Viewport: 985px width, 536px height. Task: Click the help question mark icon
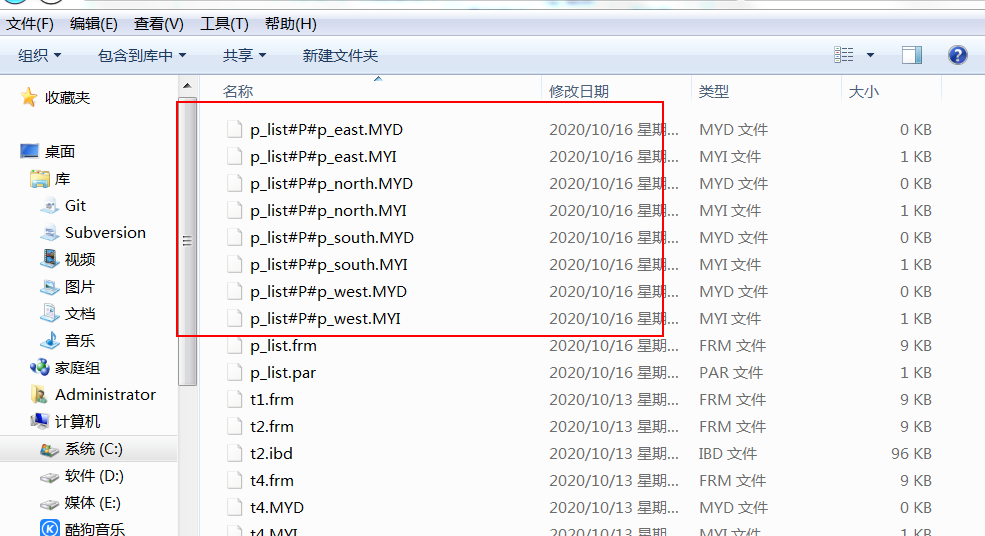957,55
